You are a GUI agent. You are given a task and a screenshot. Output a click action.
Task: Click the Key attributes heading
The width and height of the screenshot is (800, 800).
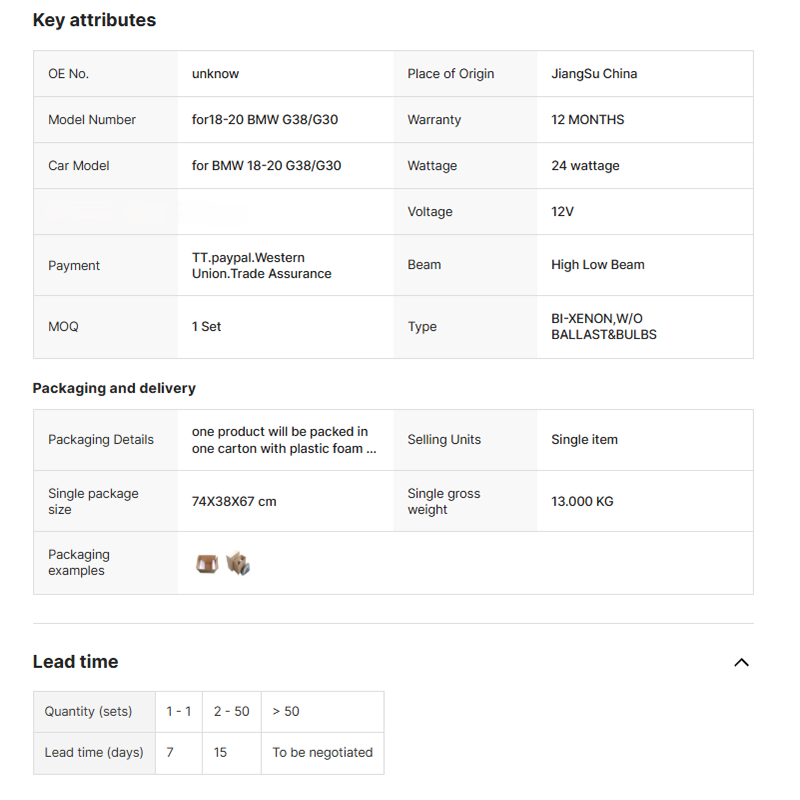pyautogui.click(x=94, y=20)
